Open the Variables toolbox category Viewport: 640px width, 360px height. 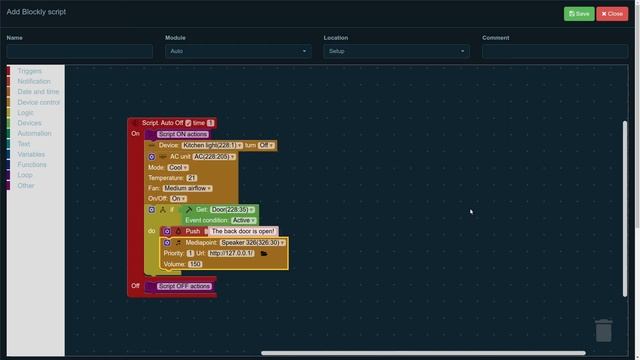pyautogui.click(x=31, y=154)
